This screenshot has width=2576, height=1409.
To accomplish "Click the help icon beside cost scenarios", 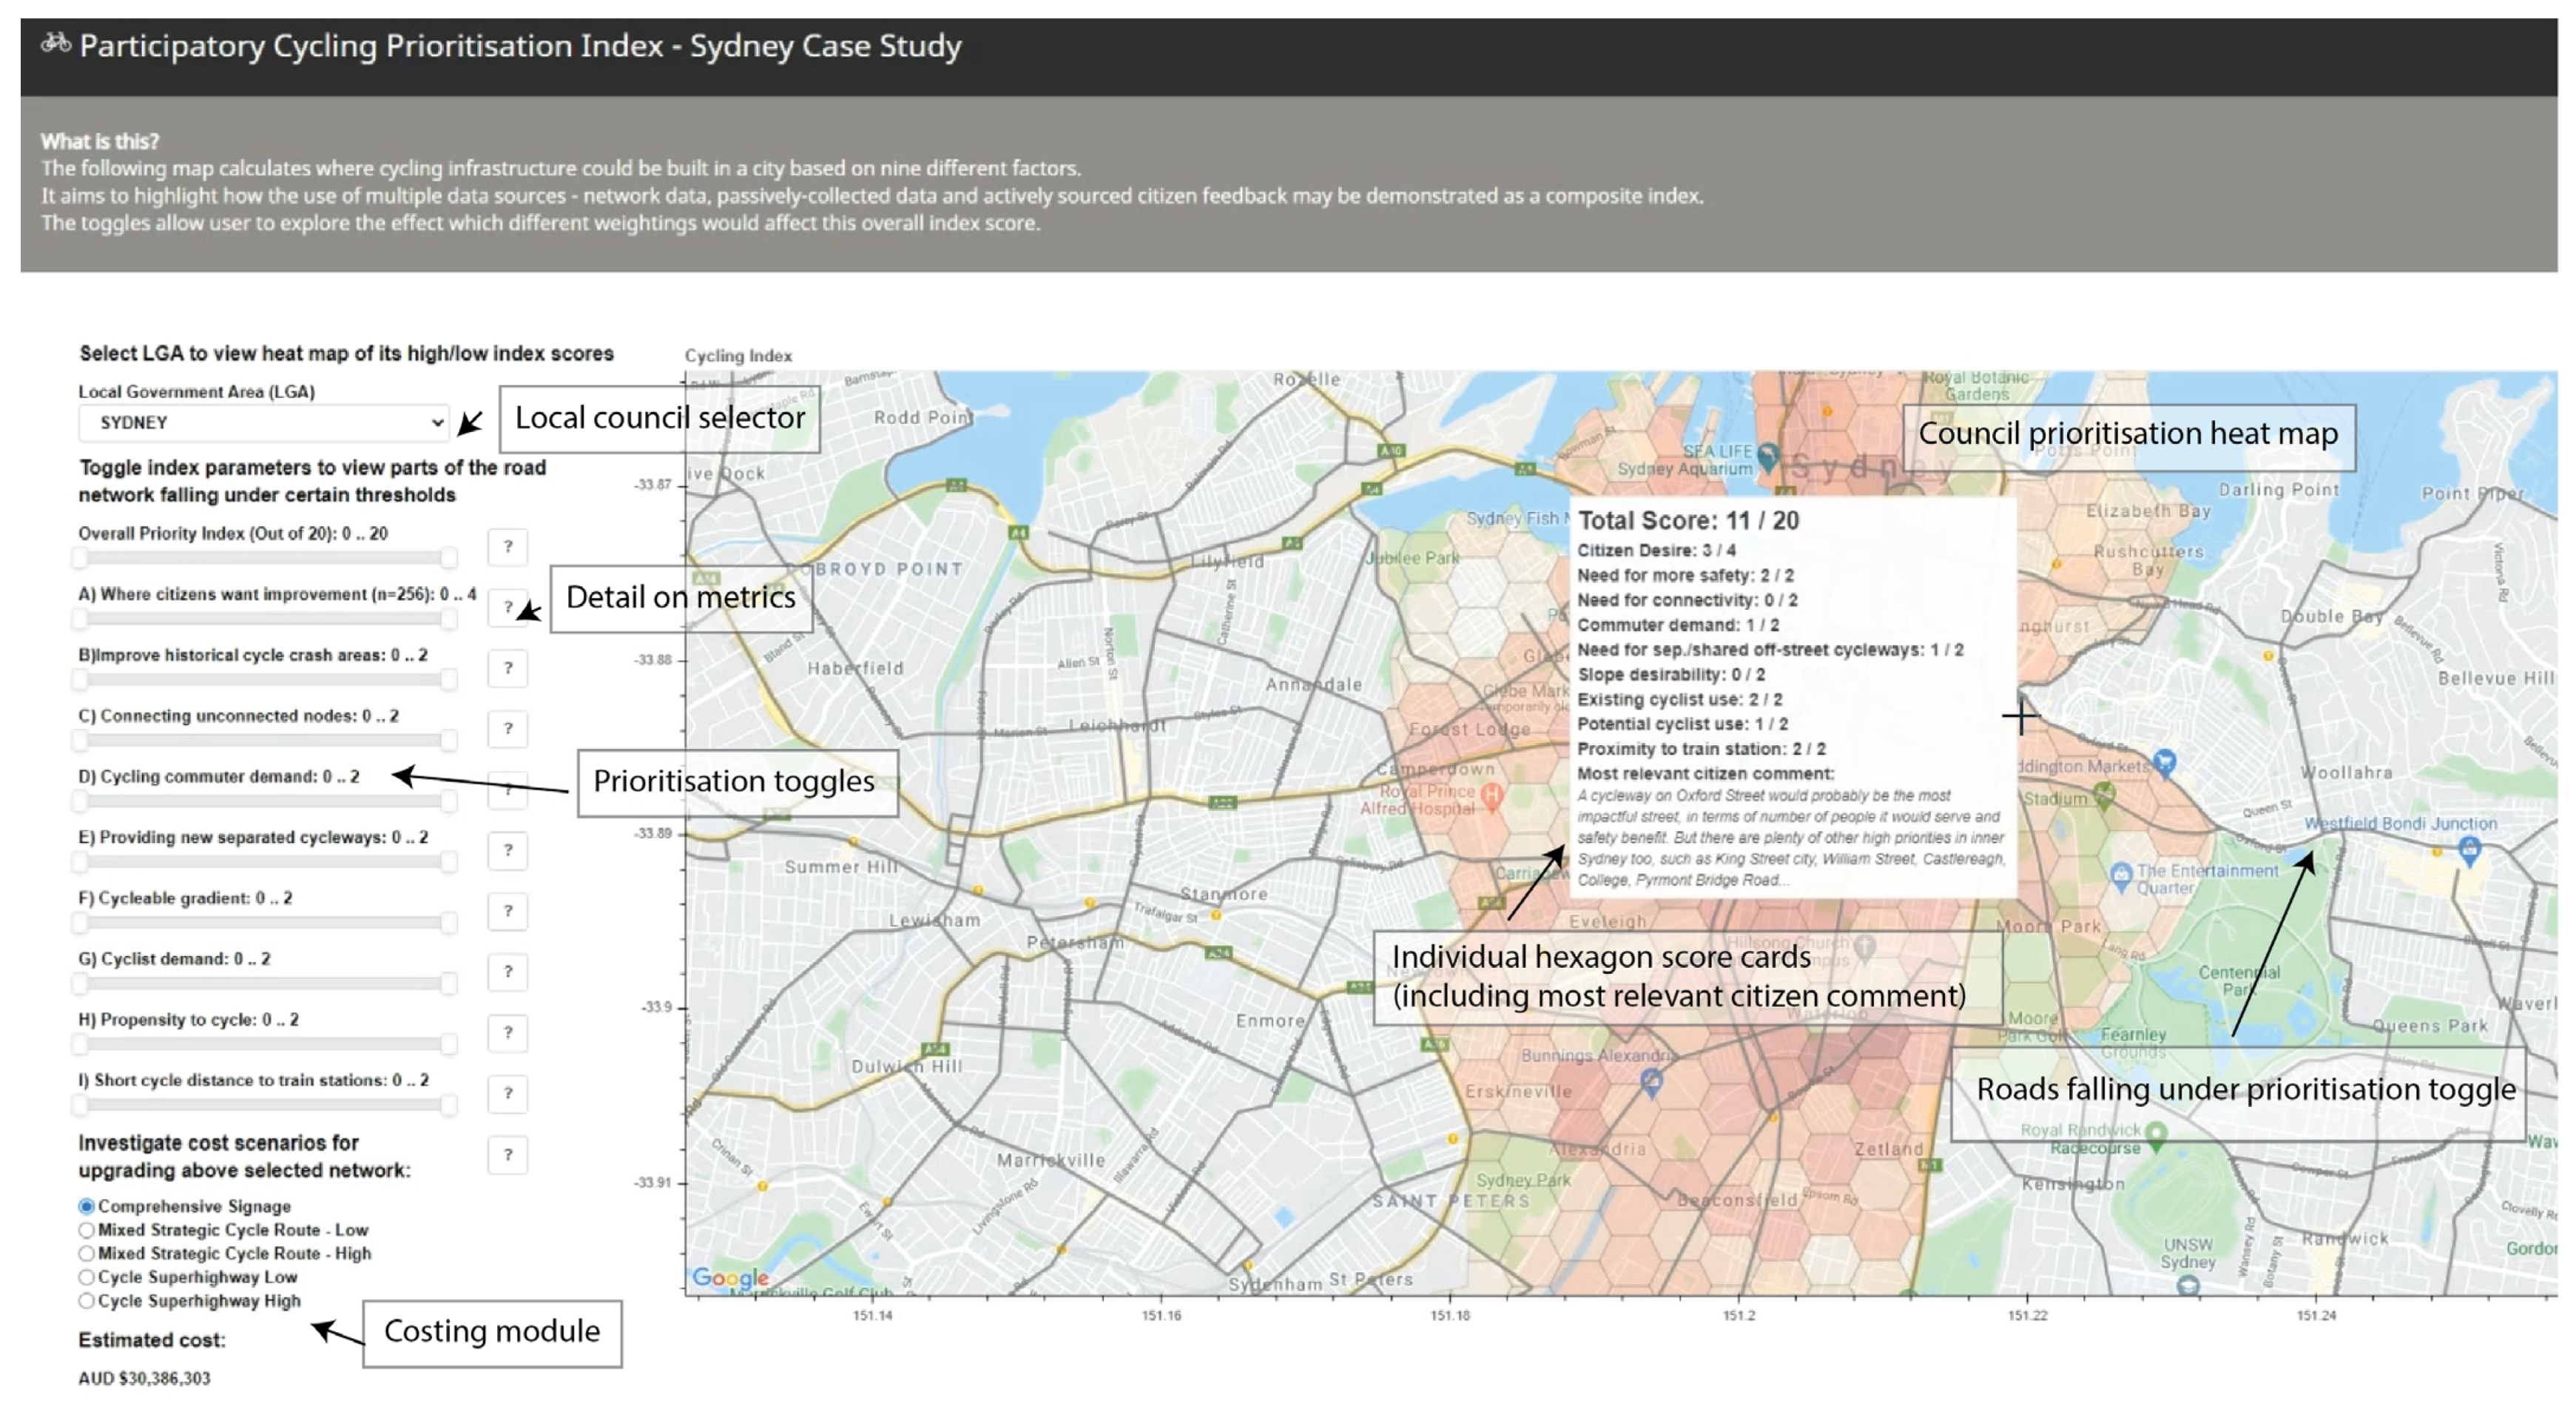I will pos(508,1155).
